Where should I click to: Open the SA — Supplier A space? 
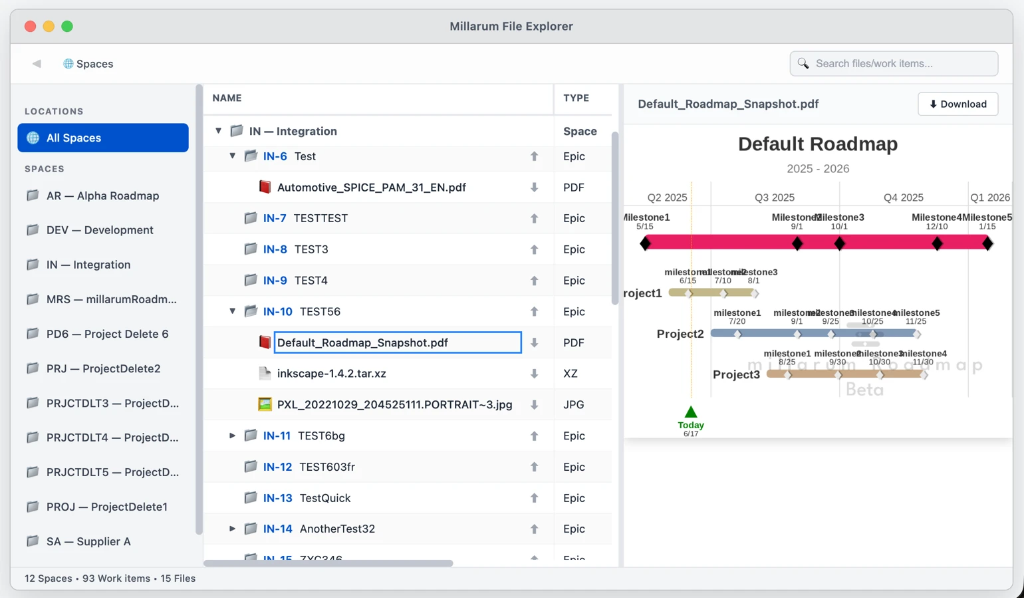pos(103,541)
